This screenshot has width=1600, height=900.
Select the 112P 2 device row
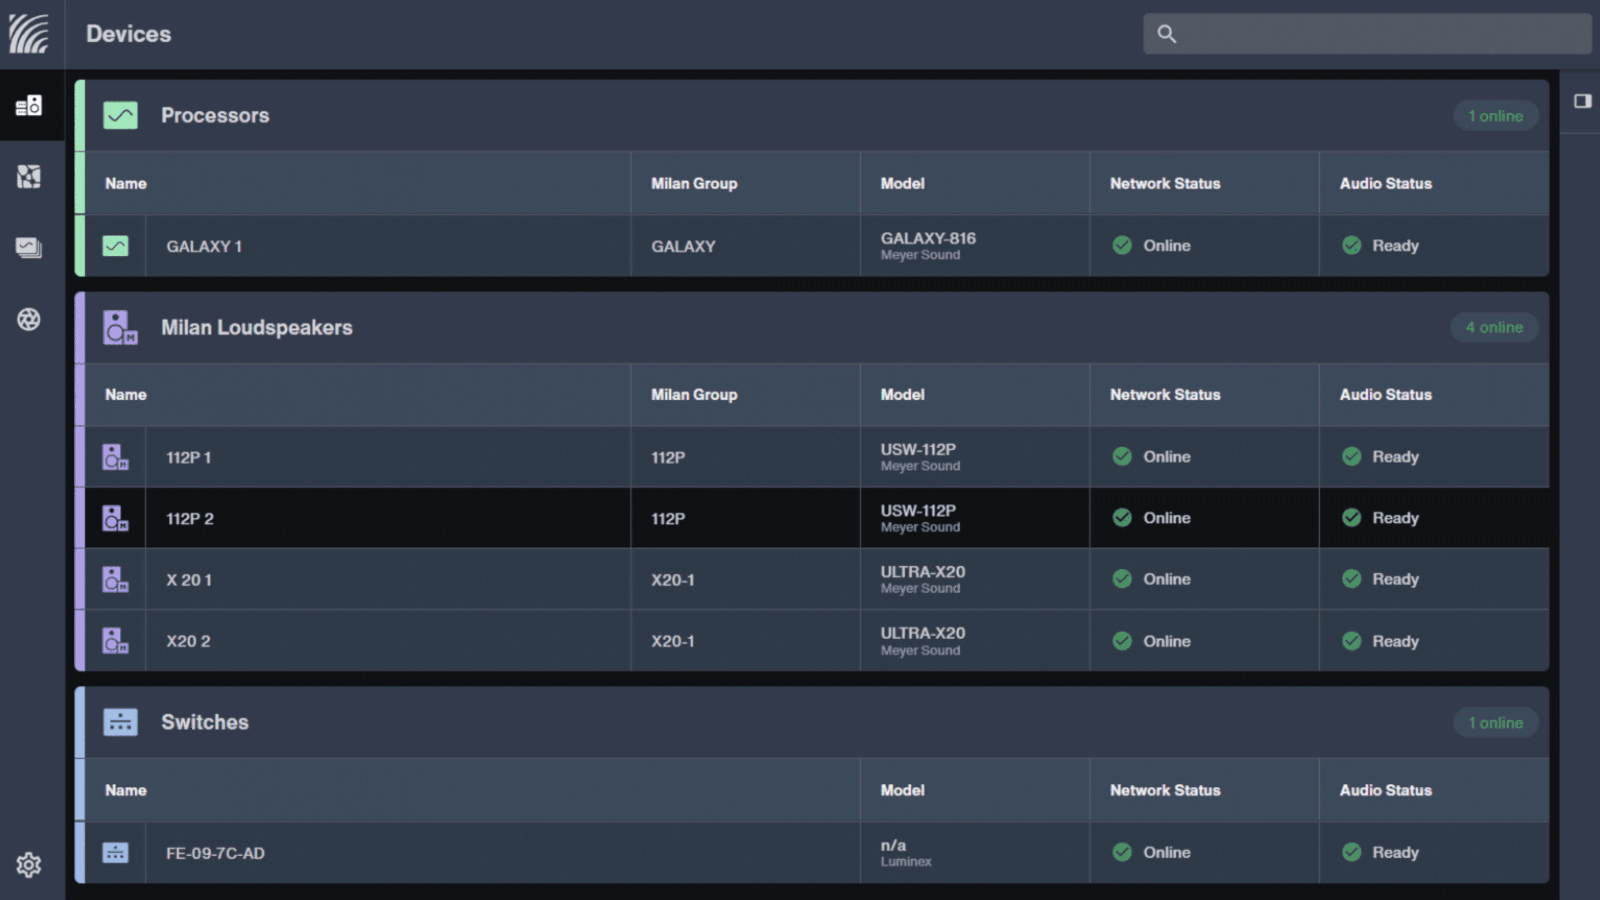390,518
